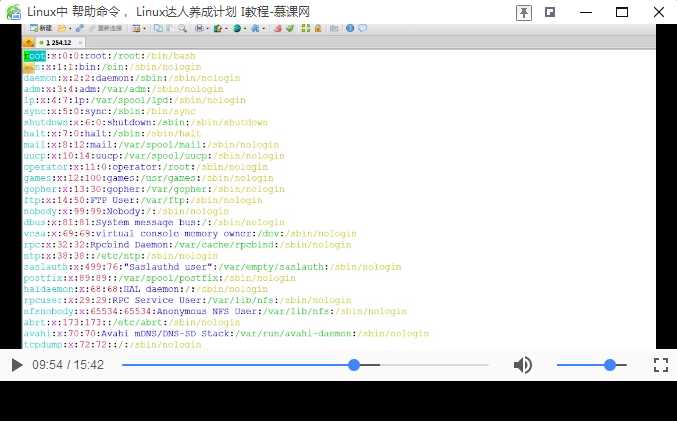The height and width of the screenshot is (422, 677).
Task: Click the 'virtual console memory owner' line
Action: click(190, 234)
